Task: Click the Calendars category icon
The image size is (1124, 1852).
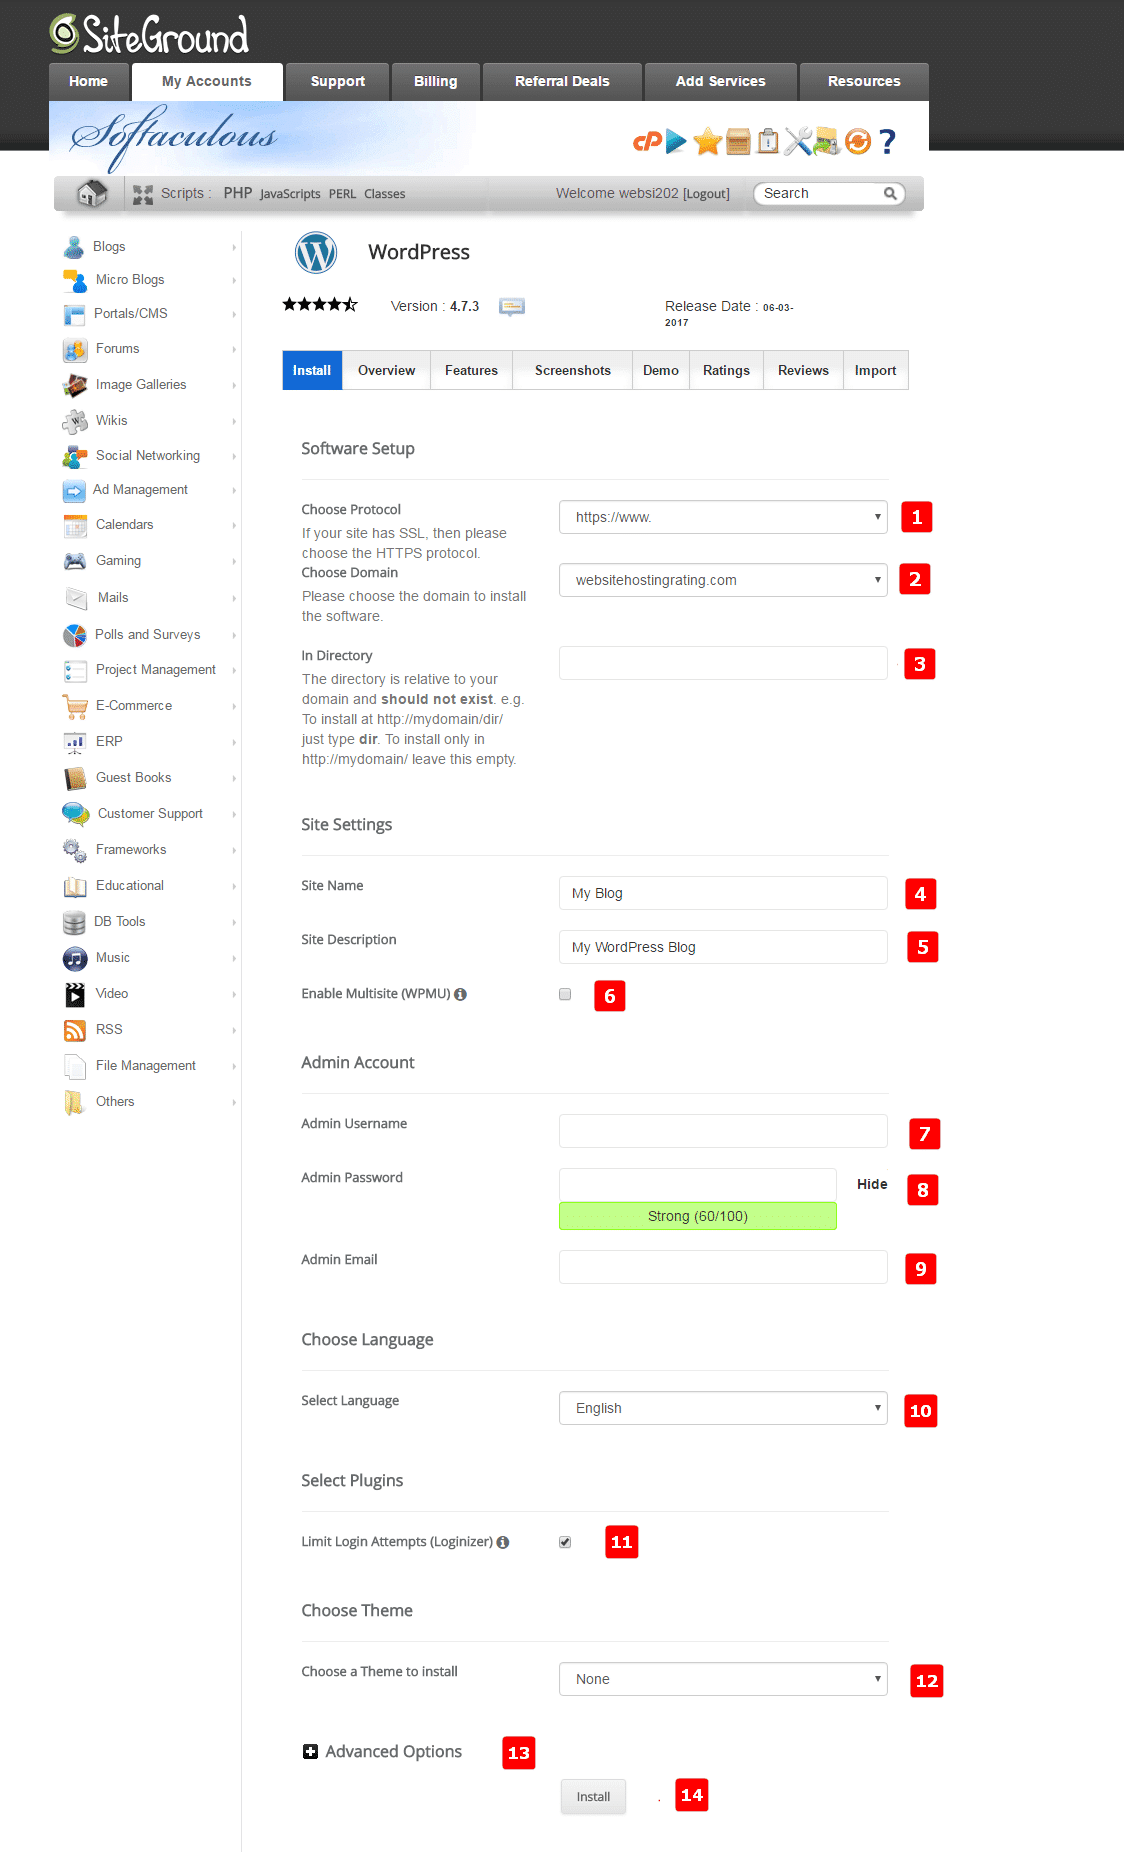Action: (75, 525)
